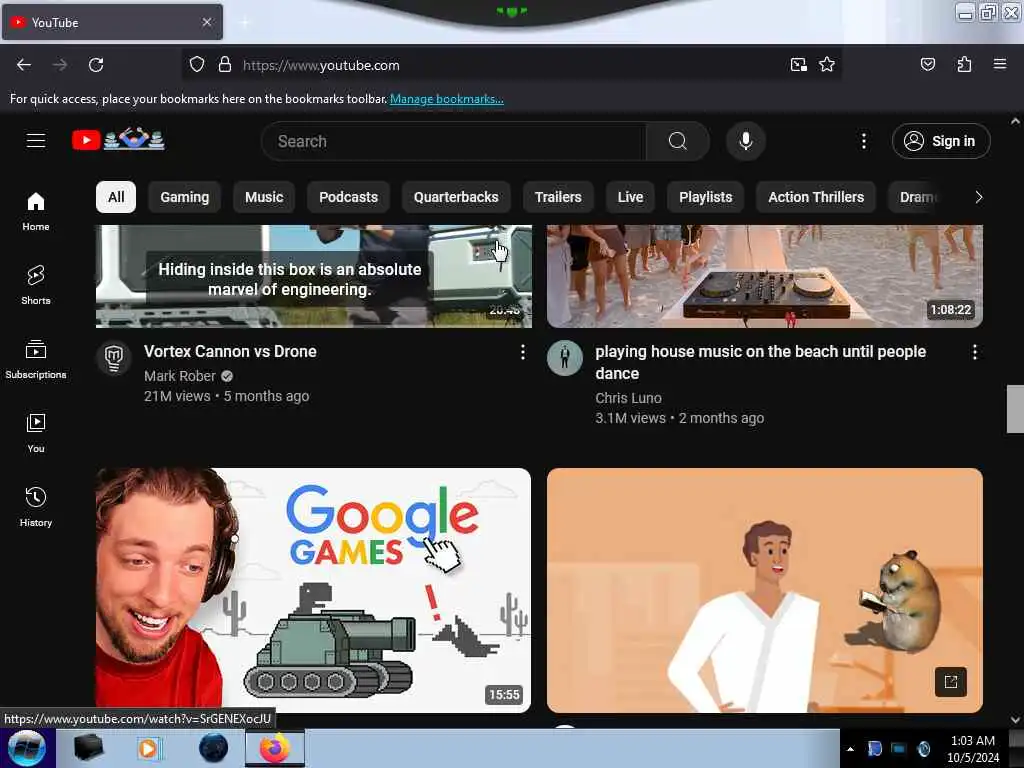The width and height of the screenshot is (1024, 768).
Task: Click the Firefox taskbar icon
Action: coord(275,748)
